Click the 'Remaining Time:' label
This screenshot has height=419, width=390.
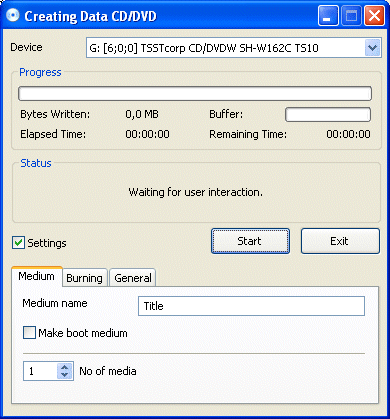point(248,134)
